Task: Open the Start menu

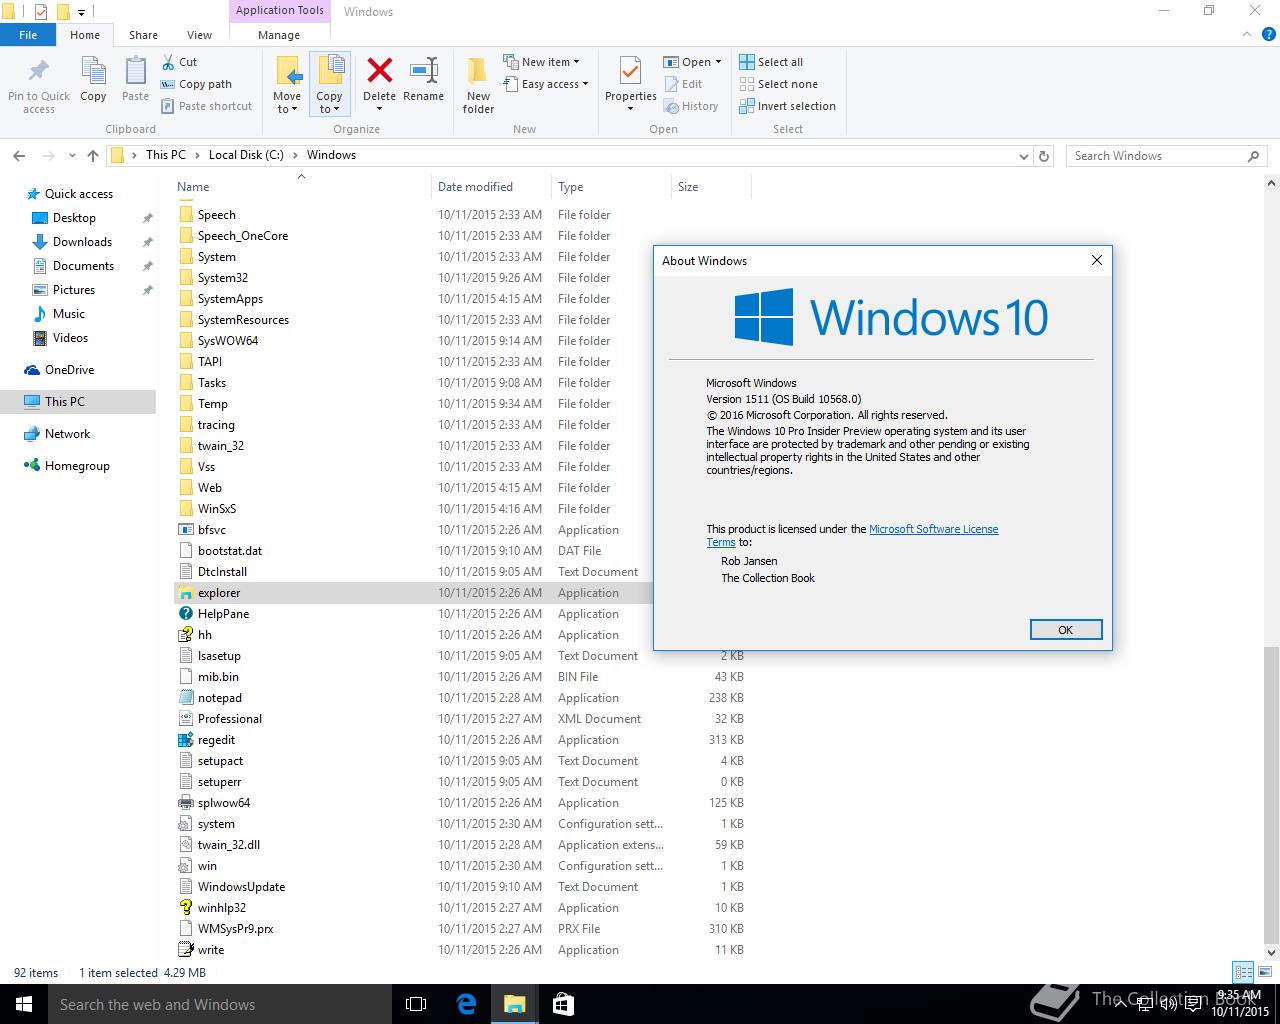Action: [x=24, y=1004]
